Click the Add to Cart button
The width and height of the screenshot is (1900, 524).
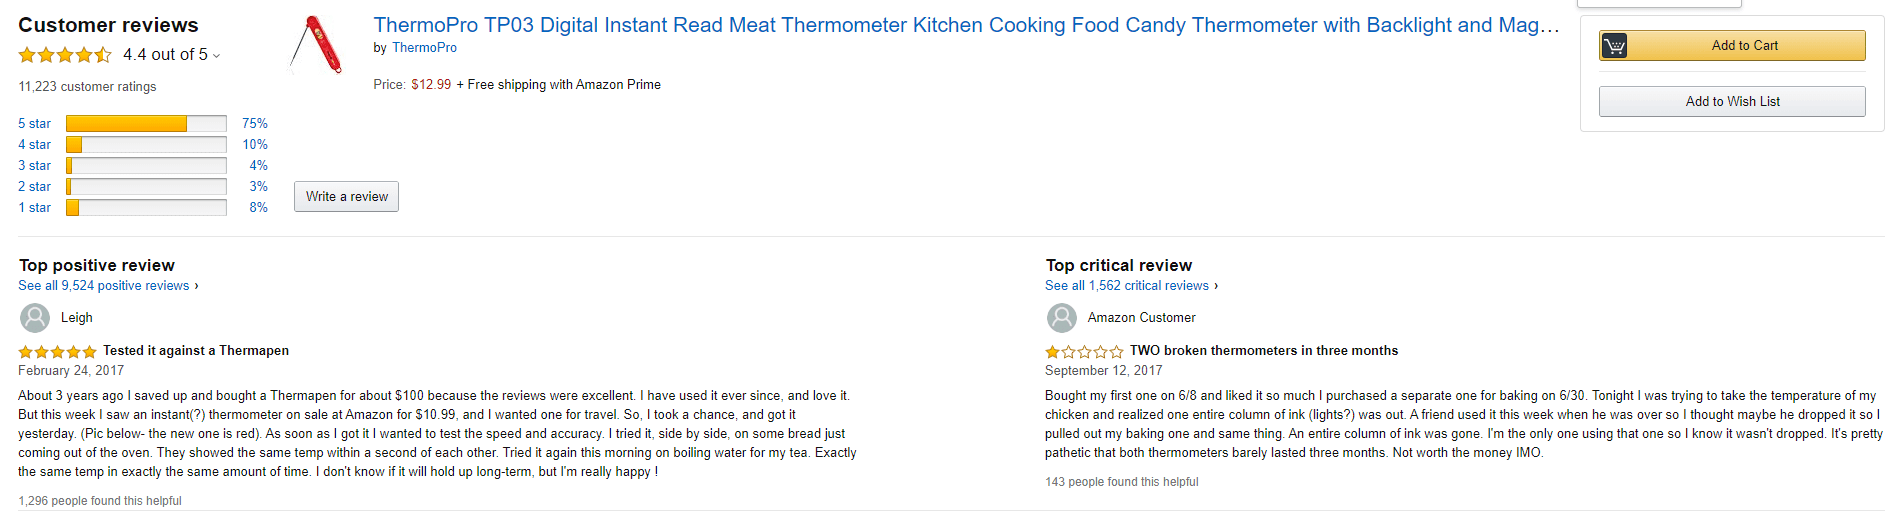click(x=1744, y=46)
